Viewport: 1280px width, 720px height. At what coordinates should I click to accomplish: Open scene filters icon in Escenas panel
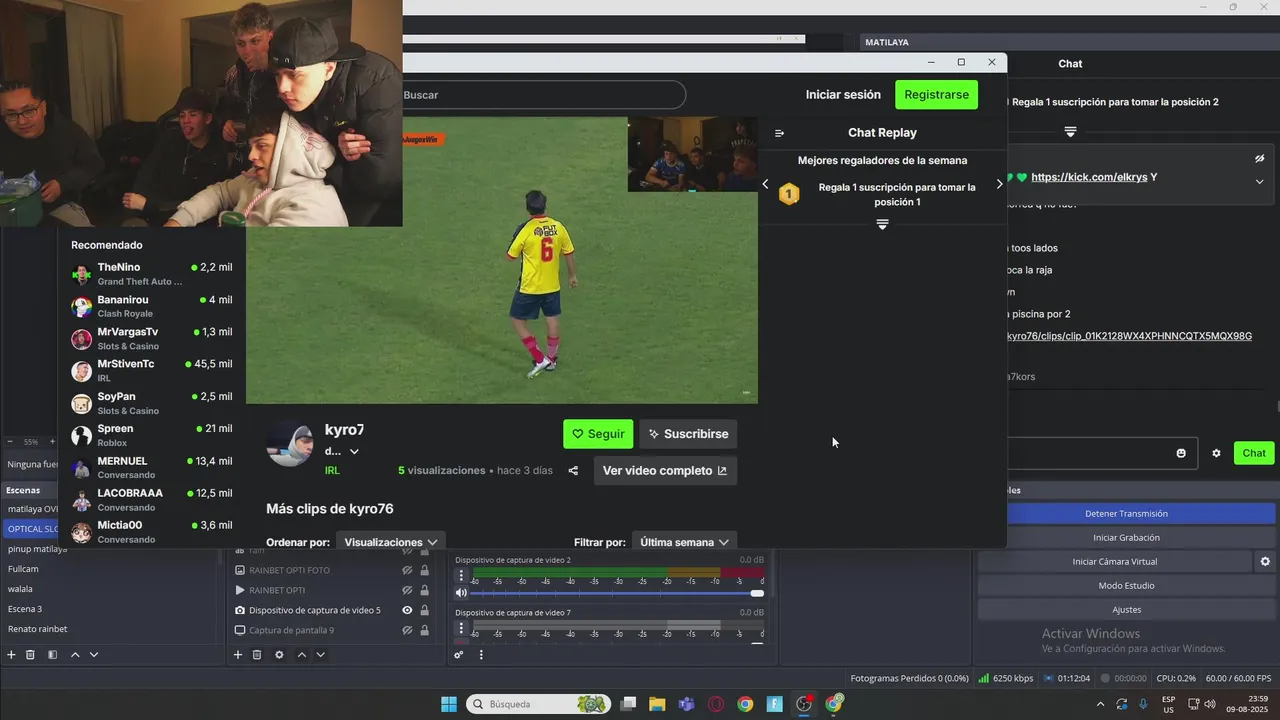52,655
